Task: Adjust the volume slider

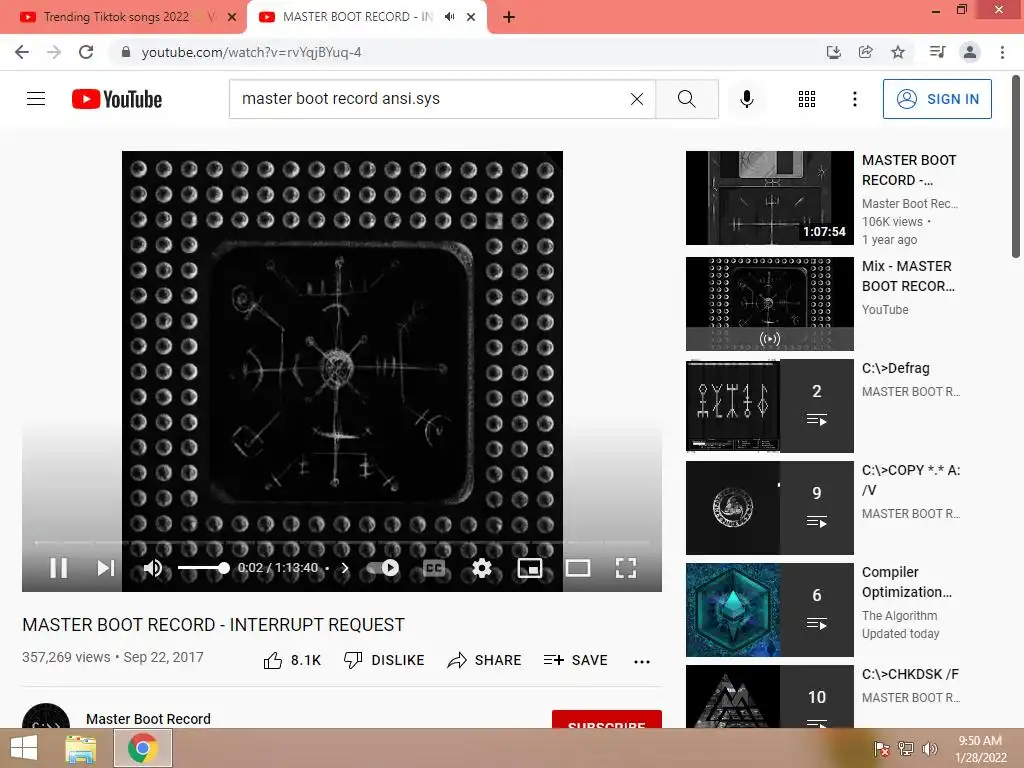Action: tap(203, 568)
